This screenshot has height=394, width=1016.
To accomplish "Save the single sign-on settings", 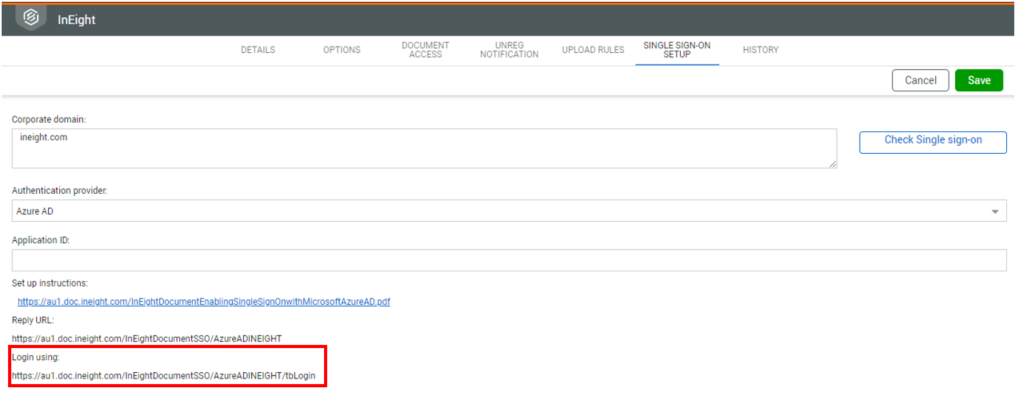I will tap(979, 80).
